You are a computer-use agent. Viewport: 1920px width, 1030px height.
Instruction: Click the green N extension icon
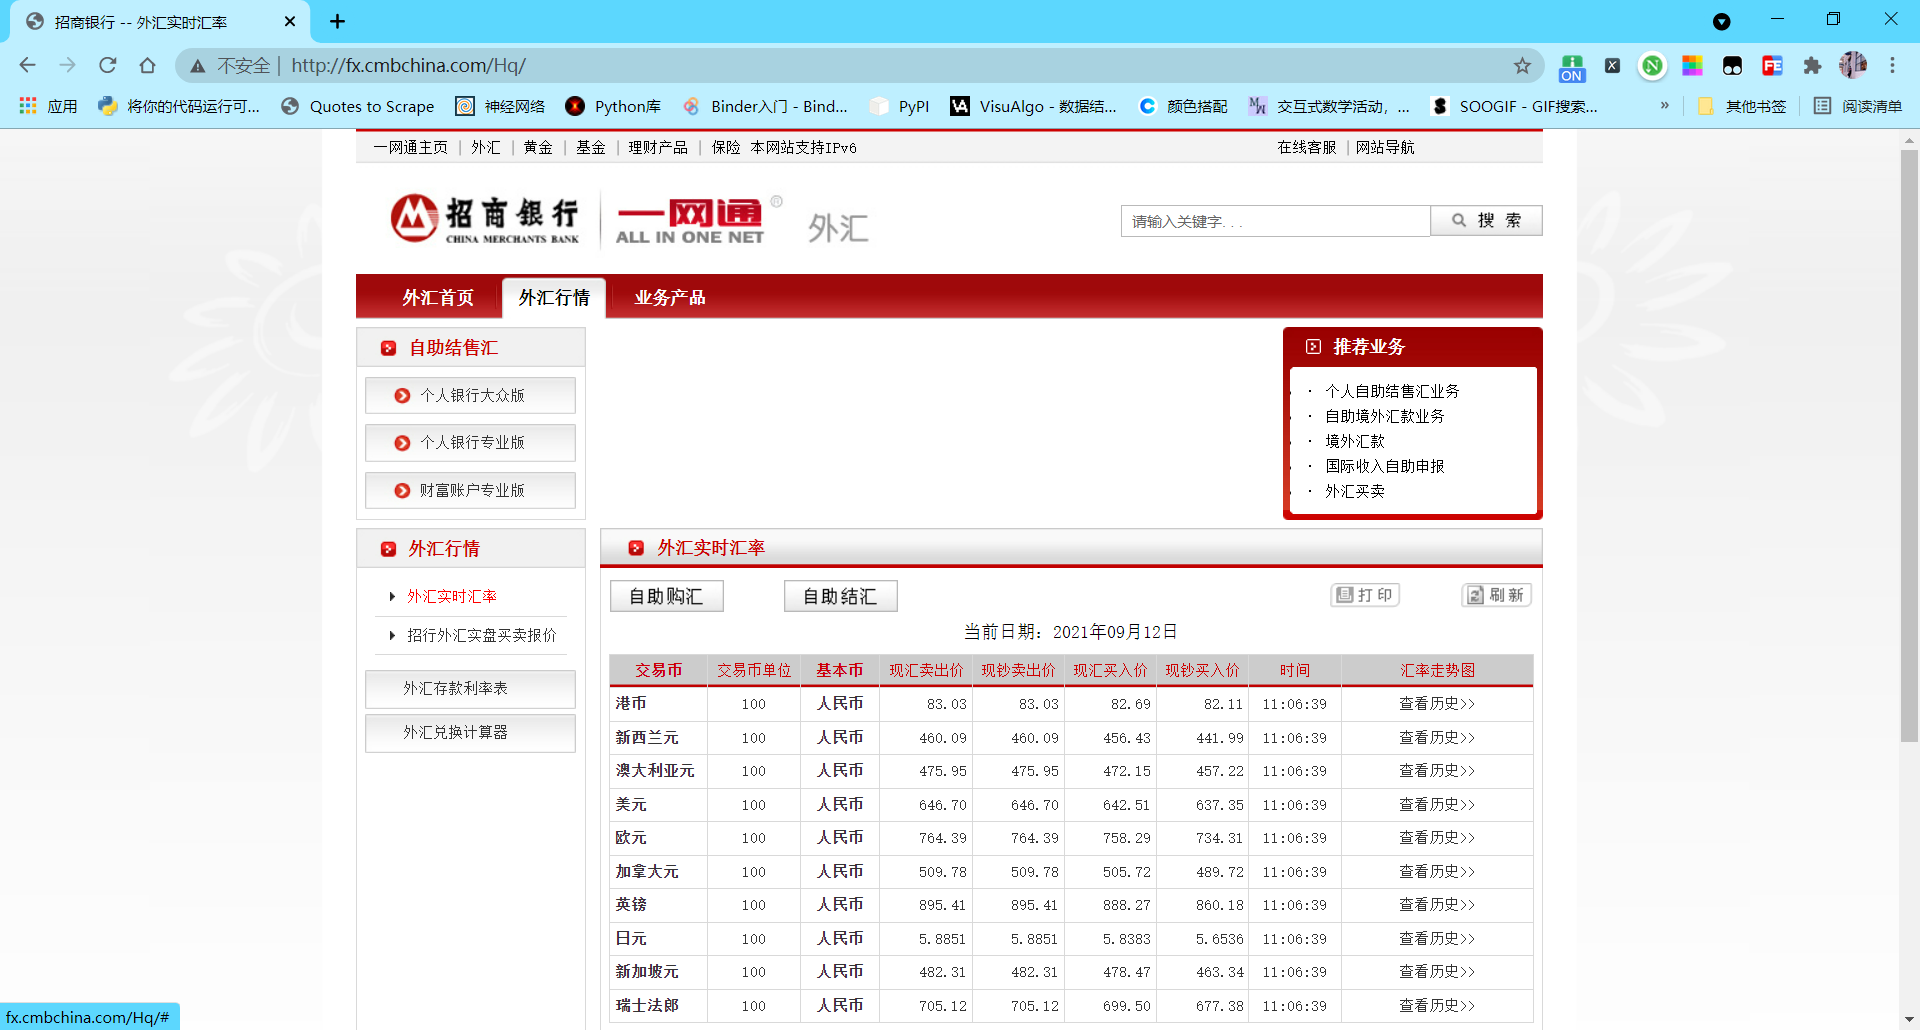tap(1652, 66)
